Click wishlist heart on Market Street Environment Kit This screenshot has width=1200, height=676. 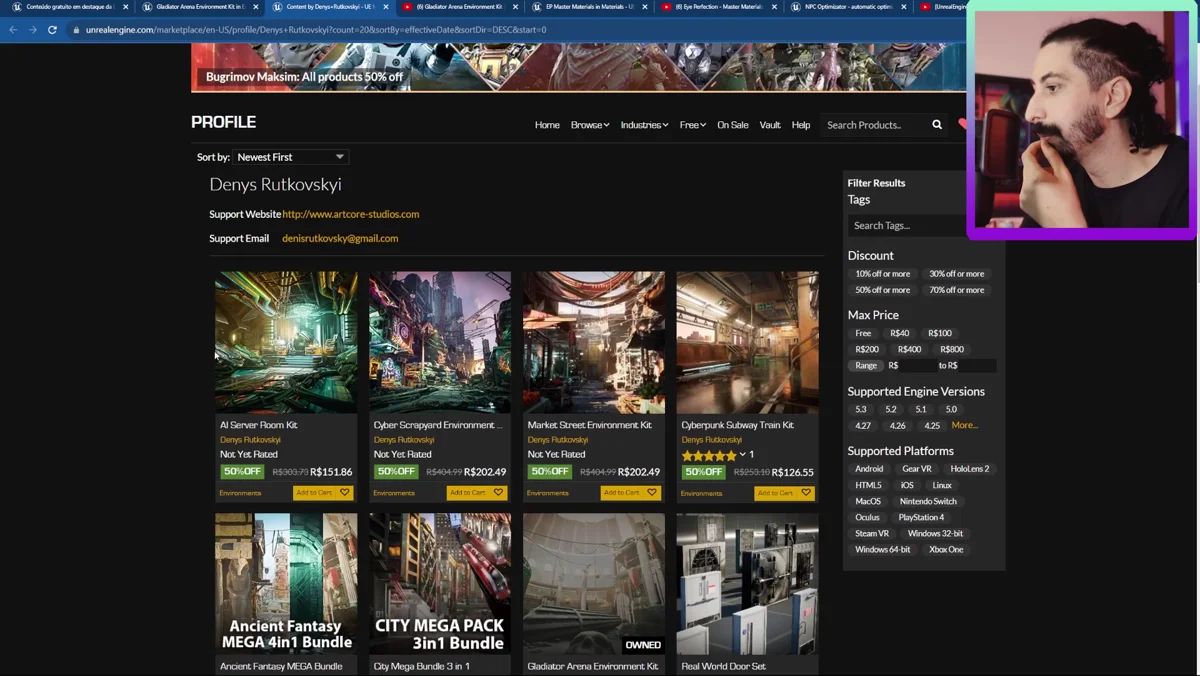(652, 493)
